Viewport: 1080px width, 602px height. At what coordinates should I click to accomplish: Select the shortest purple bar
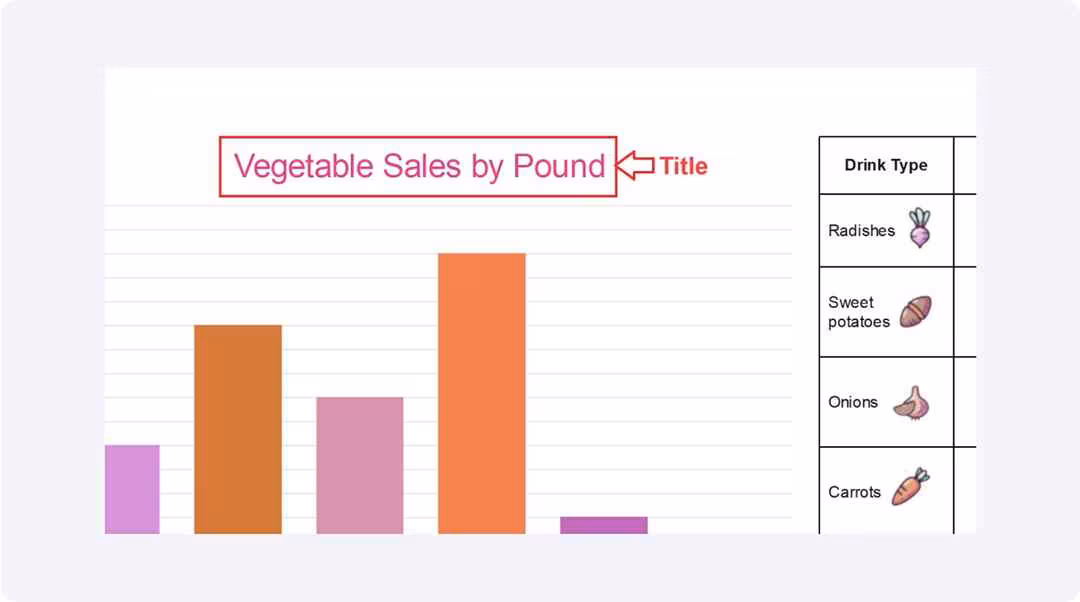[604, 525]
